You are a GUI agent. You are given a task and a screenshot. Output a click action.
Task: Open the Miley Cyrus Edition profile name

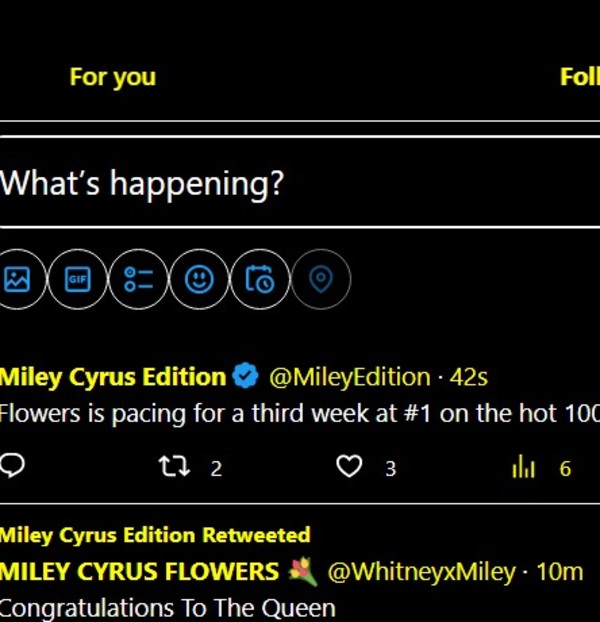coord(112,377)
